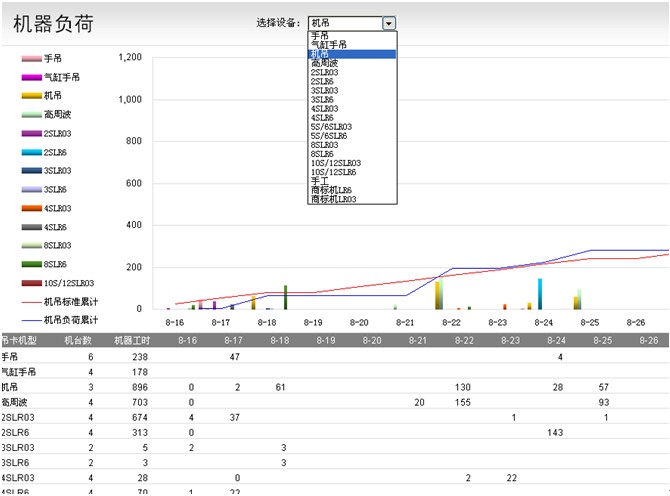The height and width of the screenshot is (496, 670).
Task: Select 手工 option in the device list
Action: click(320, 181)
